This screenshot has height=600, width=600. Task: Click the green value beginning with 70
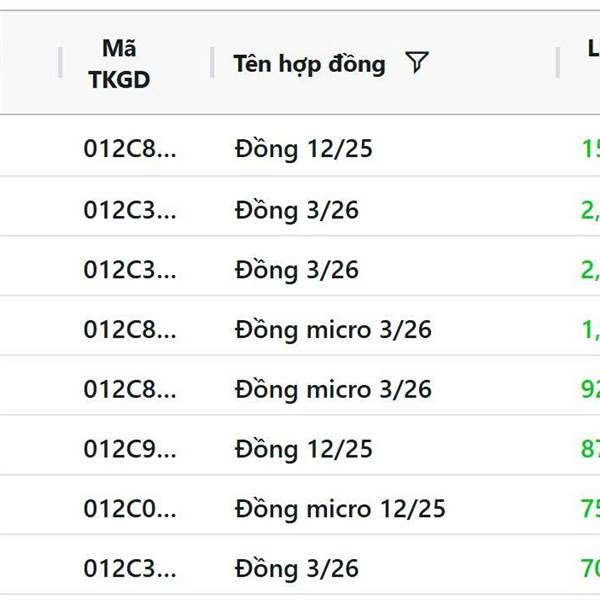pyautogui.click(x=590, y=569)
